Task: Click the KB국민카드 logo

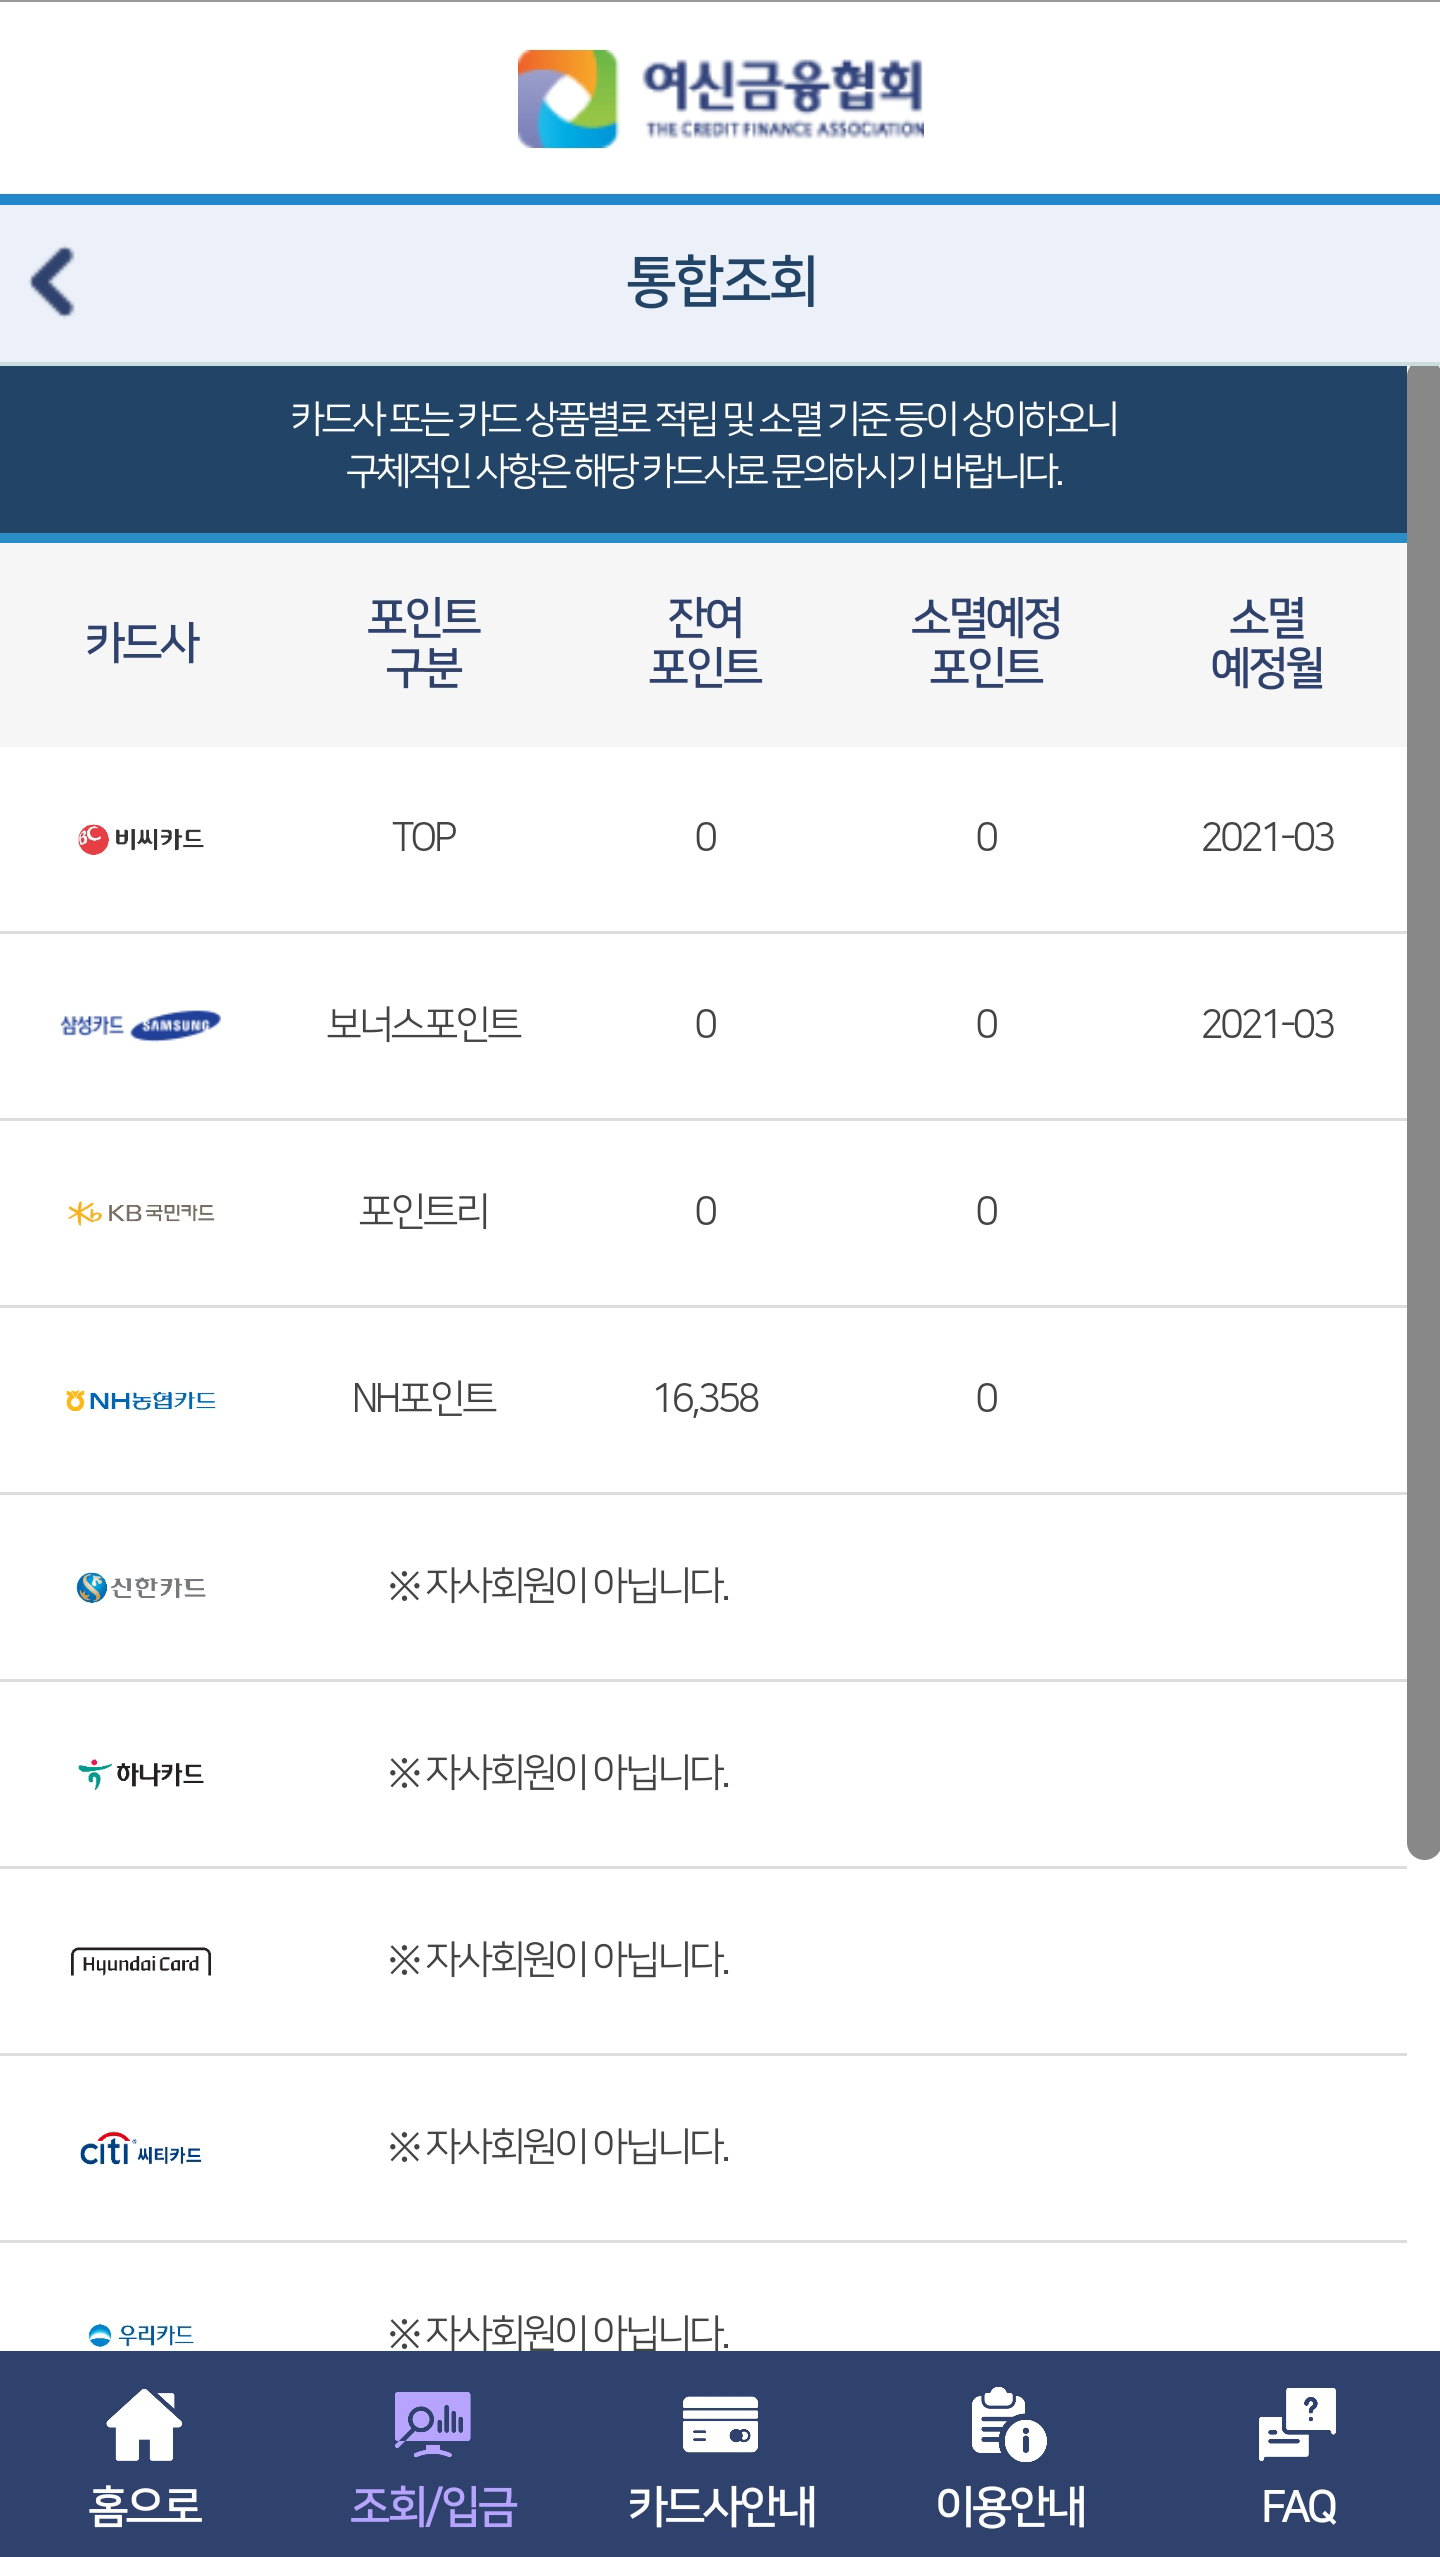Action: coord(141,1213)
